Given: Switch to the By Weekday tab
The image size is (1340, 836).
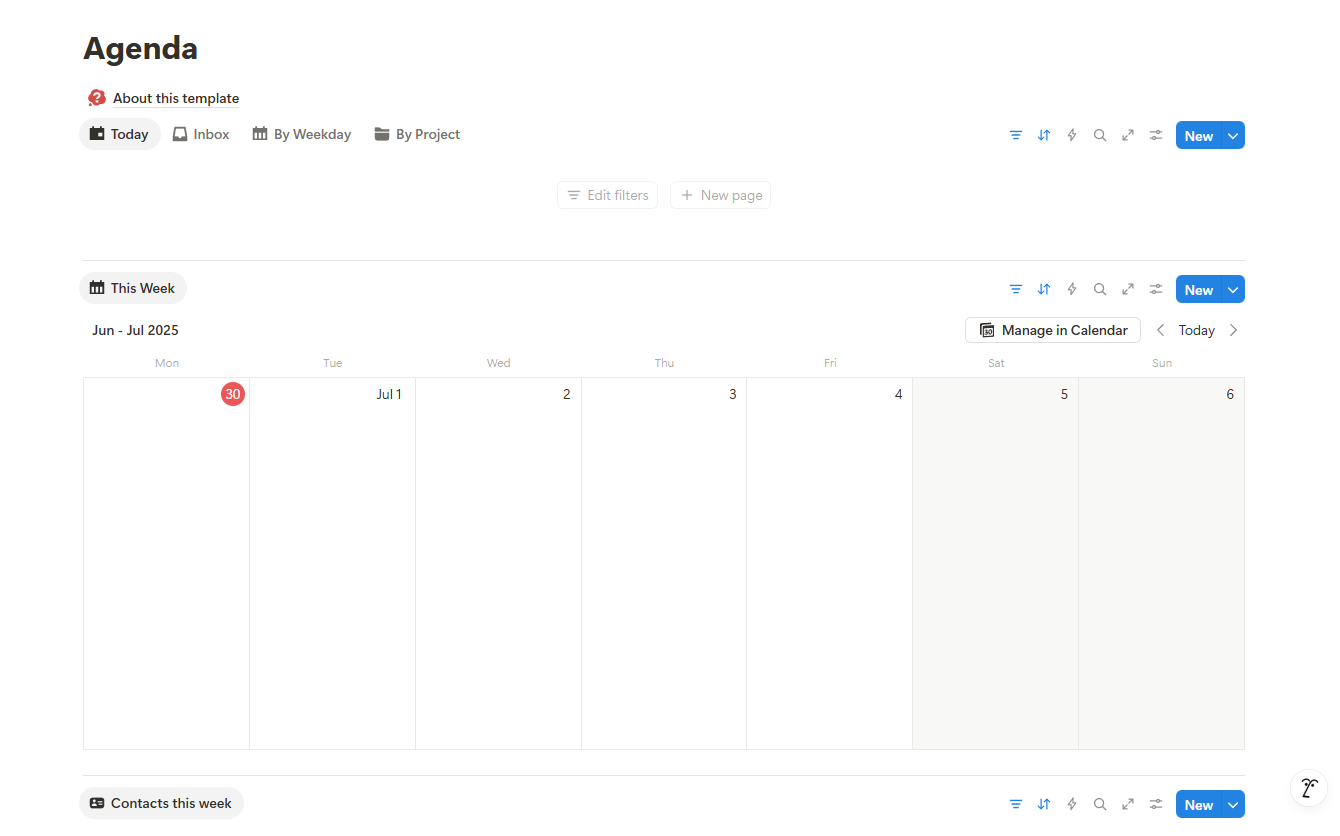Looking at the screenshot, I should [302, 134].
